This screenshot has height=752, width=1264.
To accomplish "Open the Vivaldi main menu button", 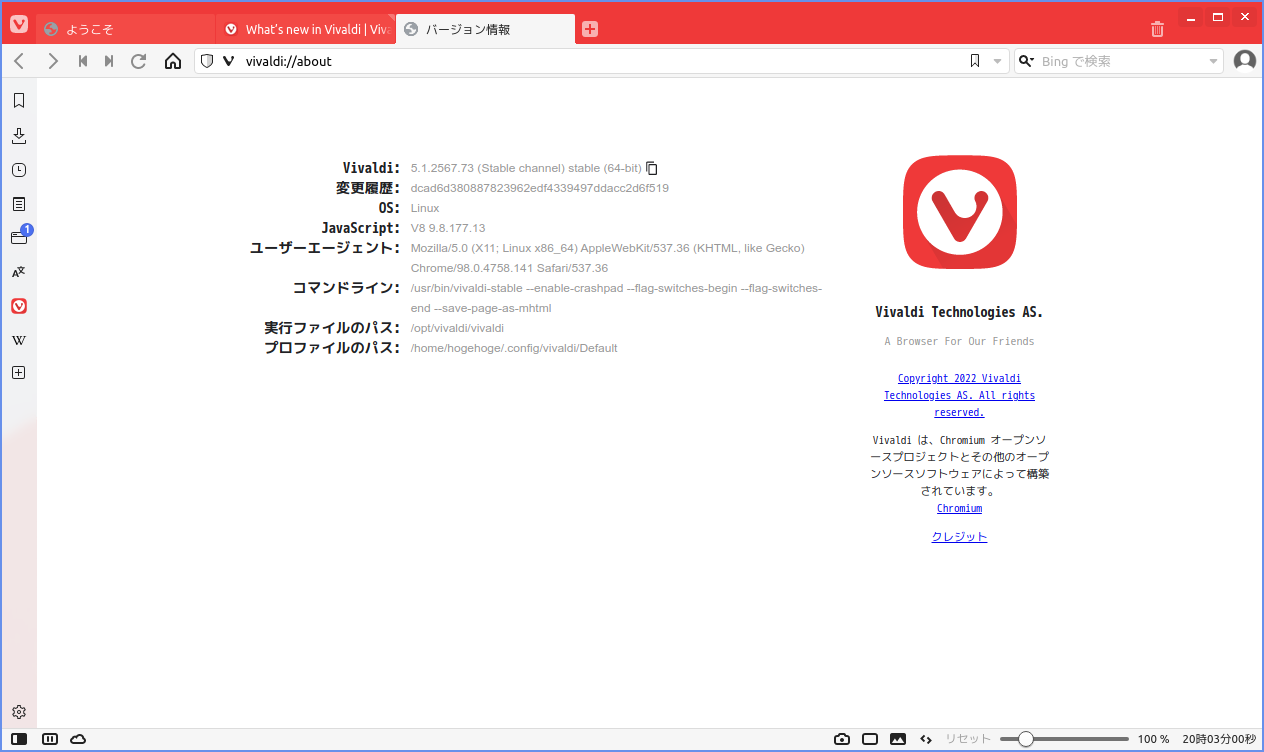I will click(19, 25).
